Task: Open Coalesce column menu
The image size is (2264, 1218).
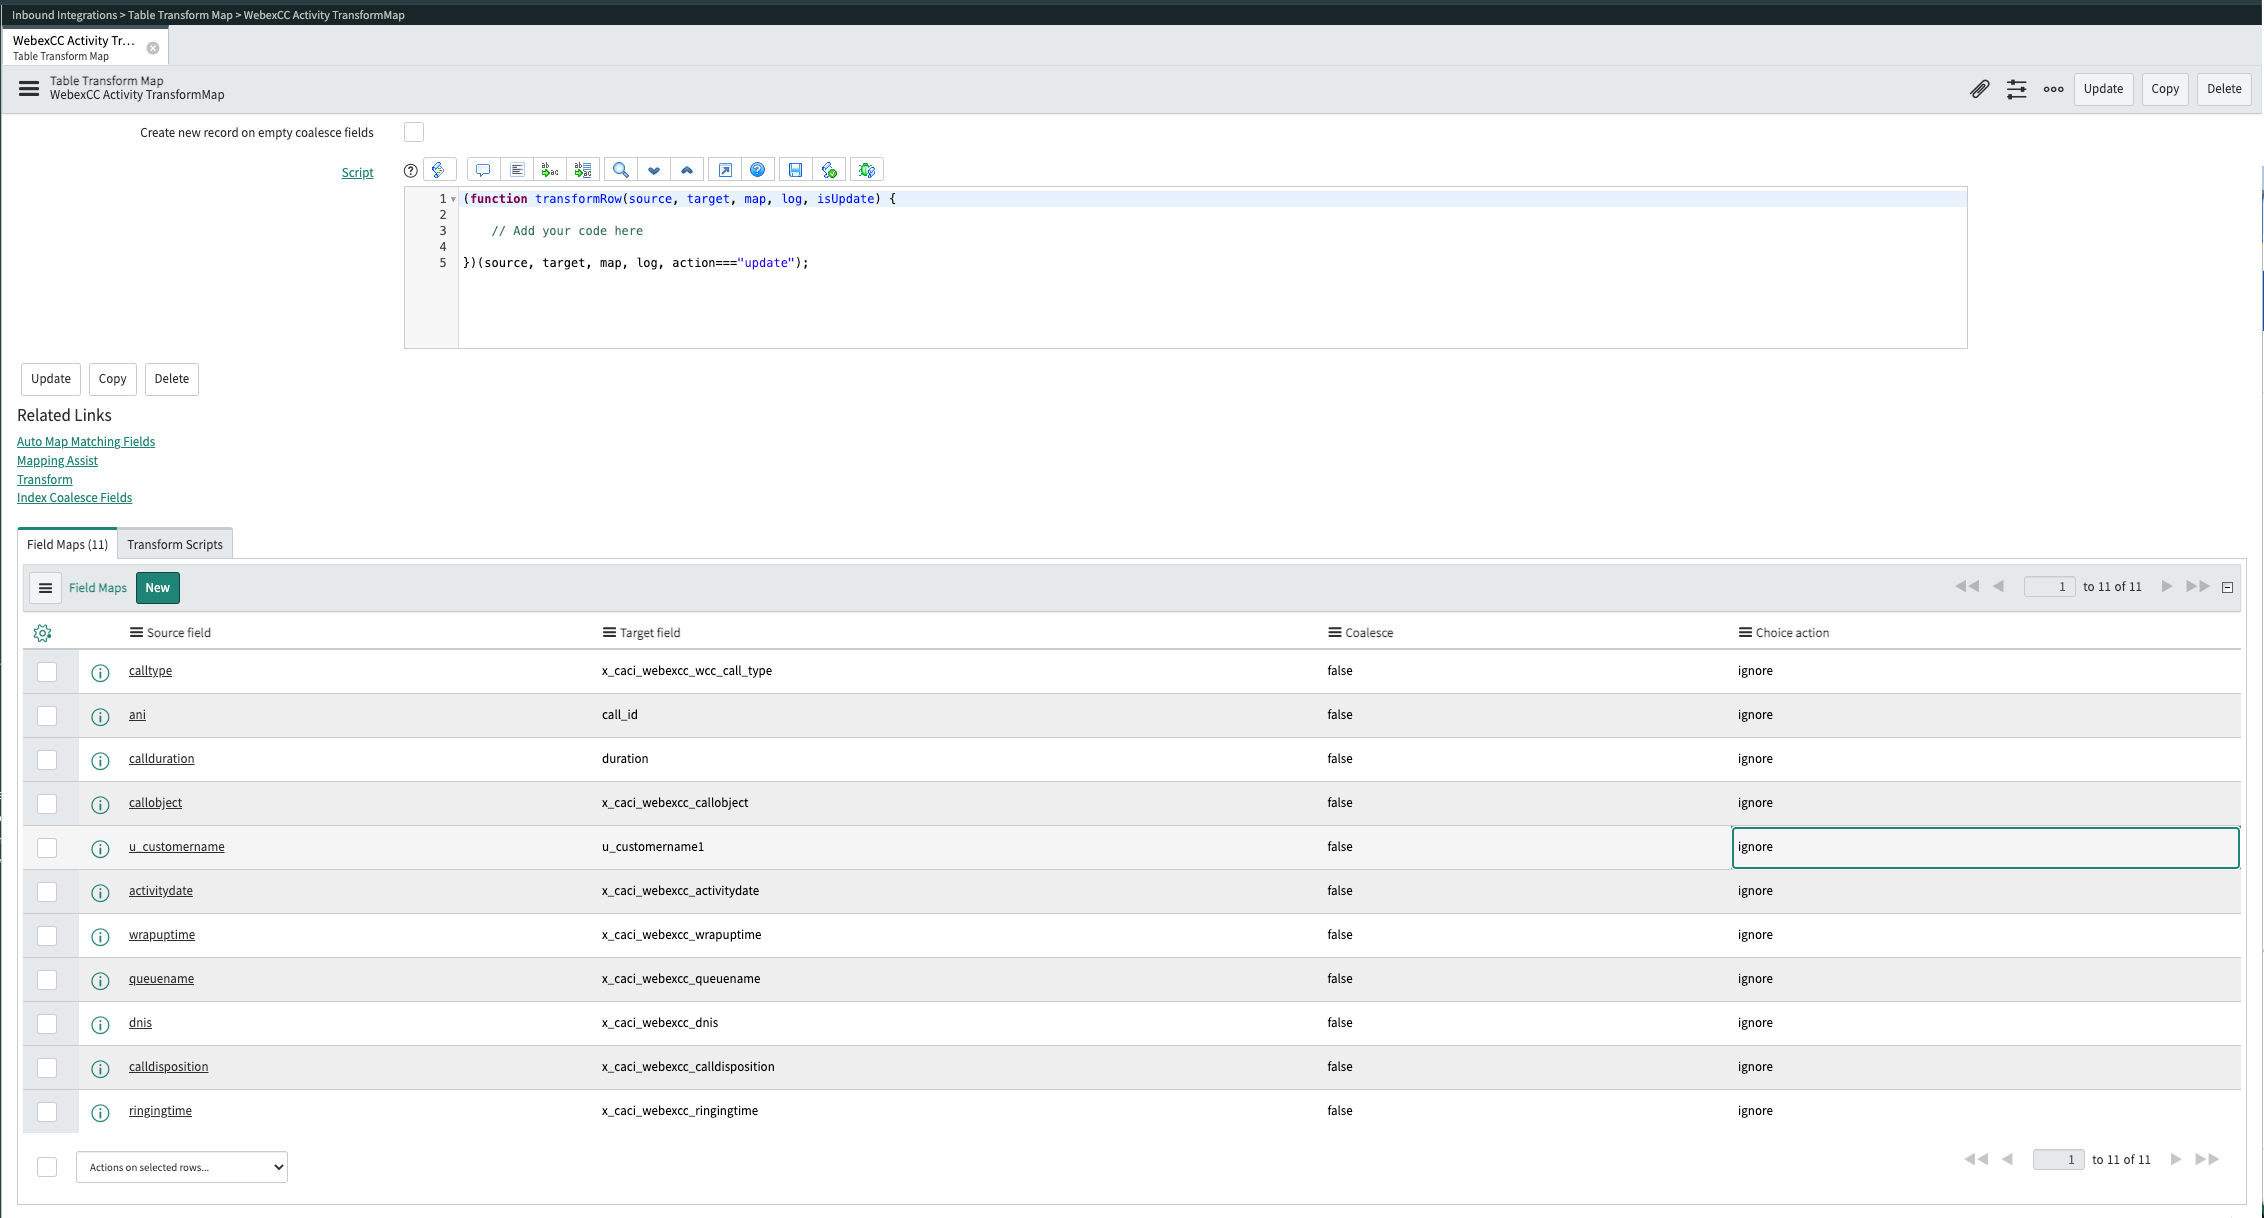Action: tap(1335, 632)
